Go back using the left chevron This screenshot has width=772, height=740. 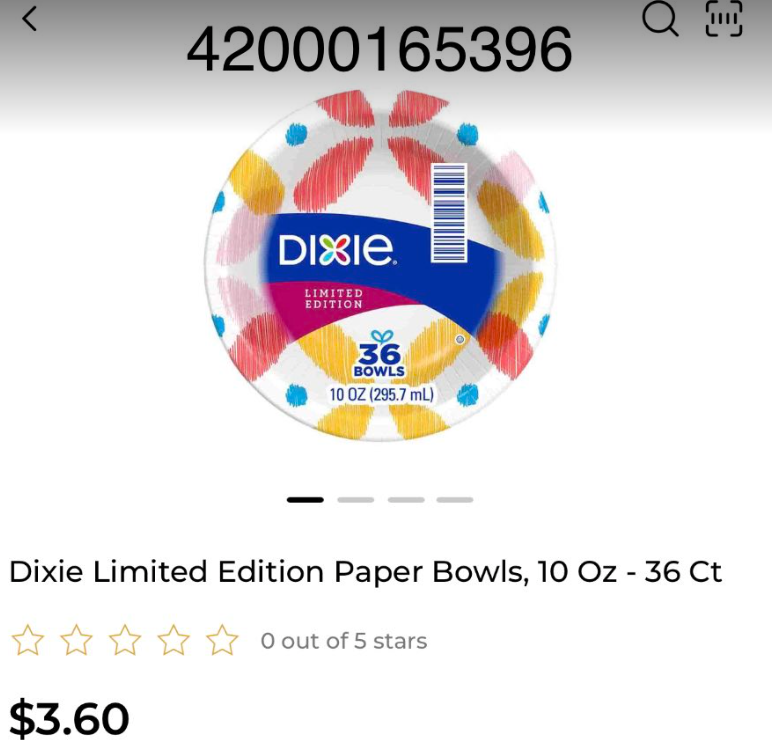coord(29,20)
